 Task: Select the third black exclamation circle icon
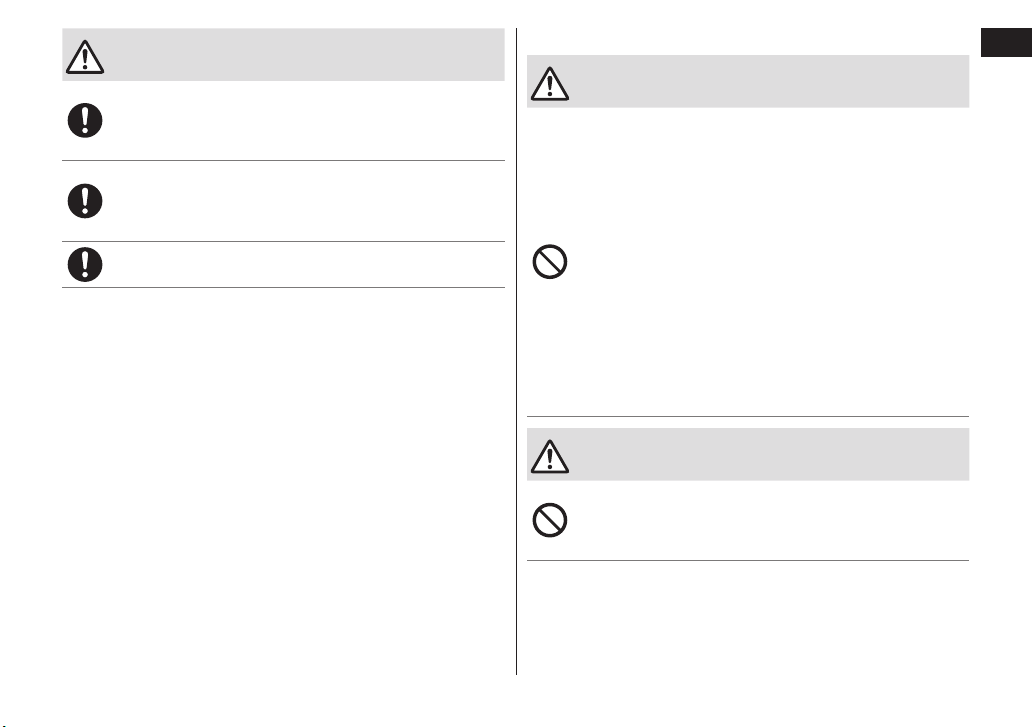[85, 265]
